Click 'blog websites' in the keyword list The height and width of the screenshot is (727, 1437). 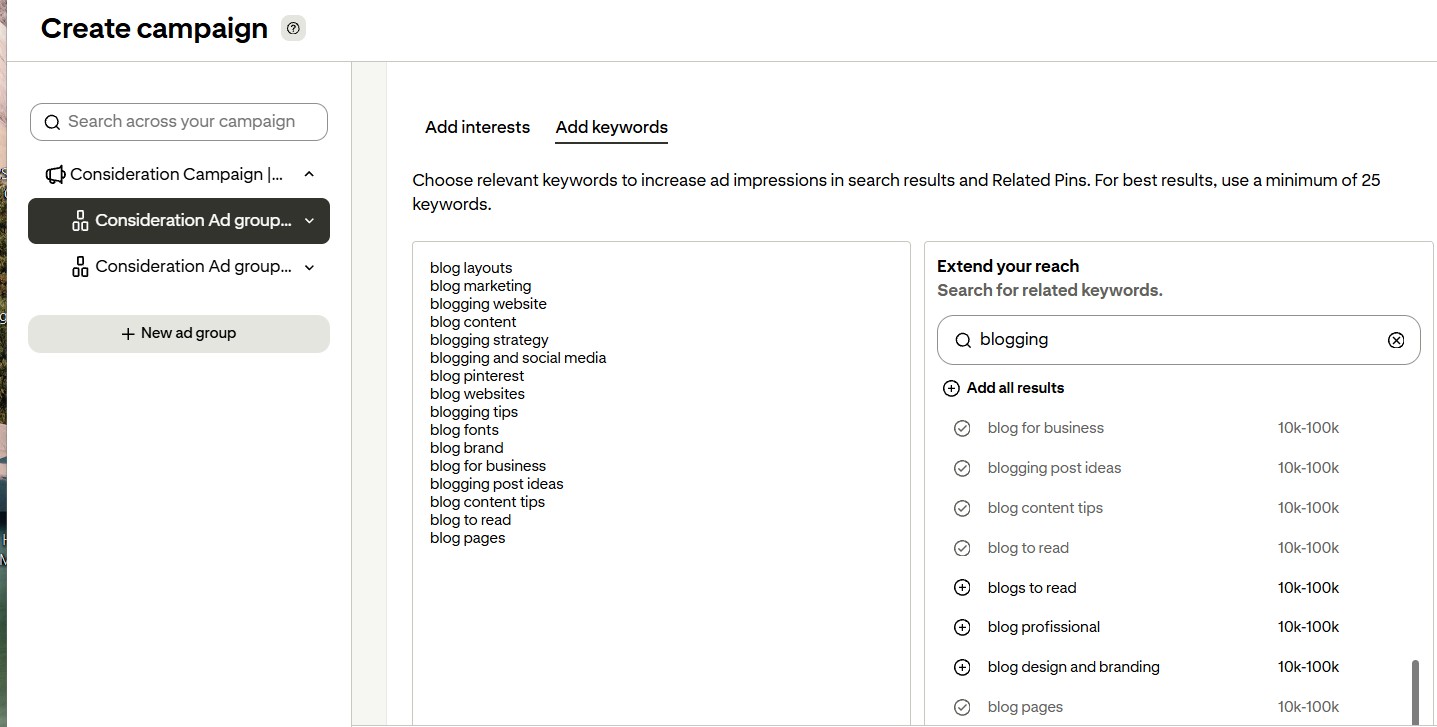(477, 394)
